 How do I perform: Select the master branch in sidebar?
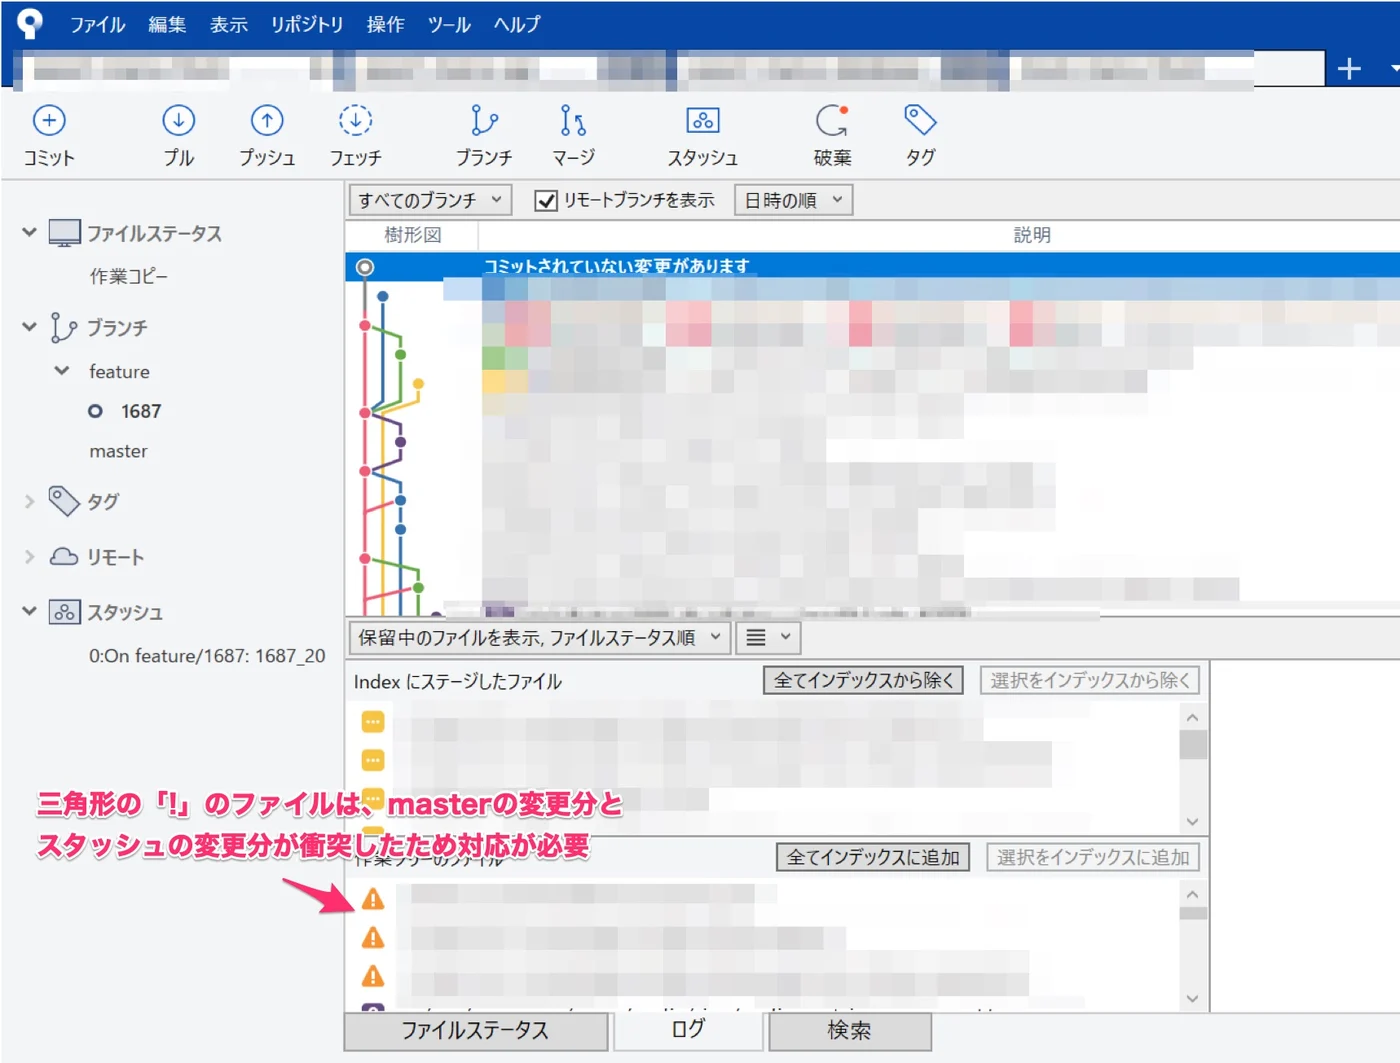[118, 451]
